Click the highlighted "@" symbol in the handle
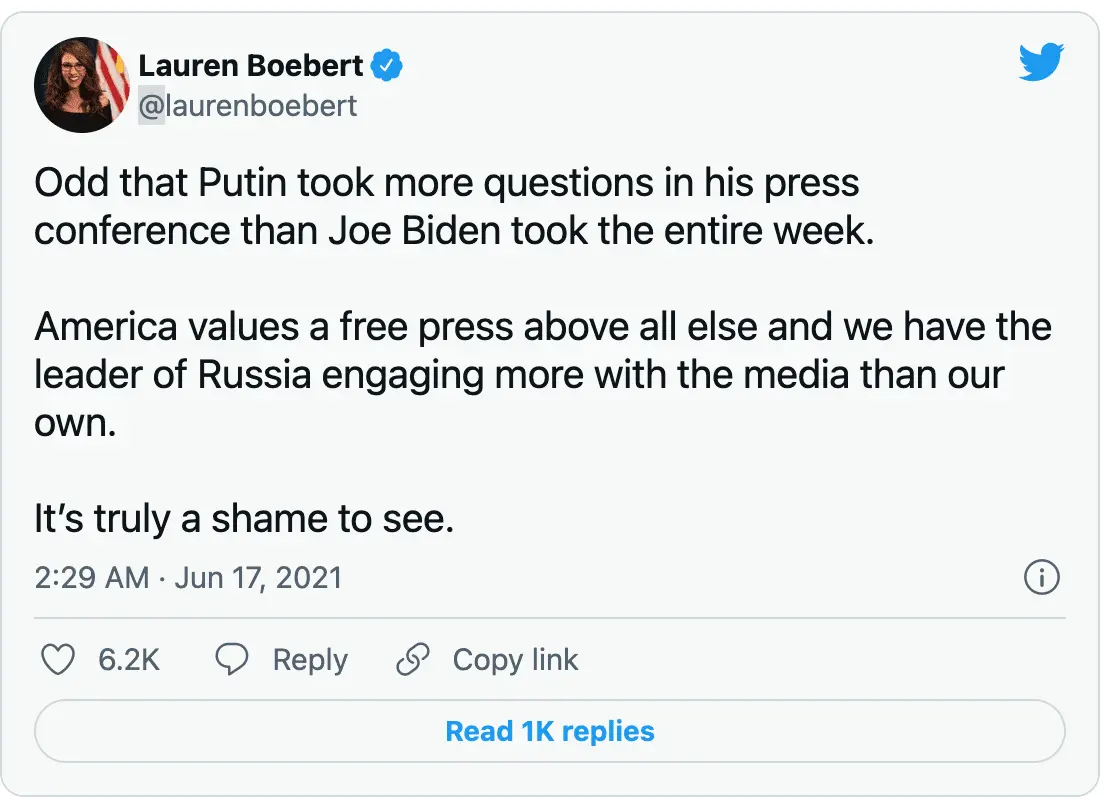1104x798 pixels. pos(150,106)
